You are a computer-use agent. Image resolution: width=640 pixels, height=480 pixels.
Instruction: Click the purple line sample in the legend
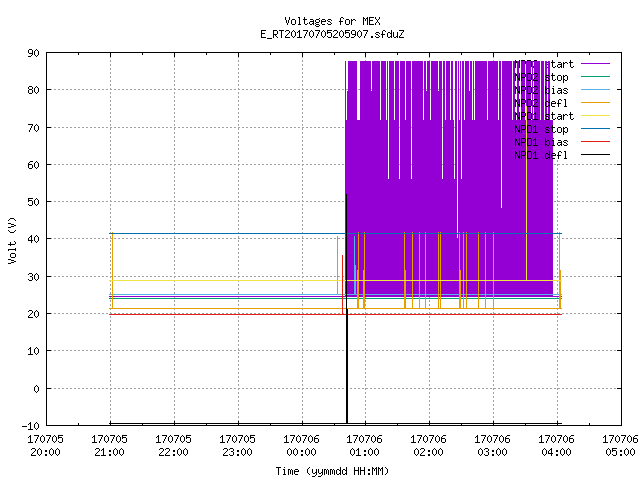[x=595, y=64]
